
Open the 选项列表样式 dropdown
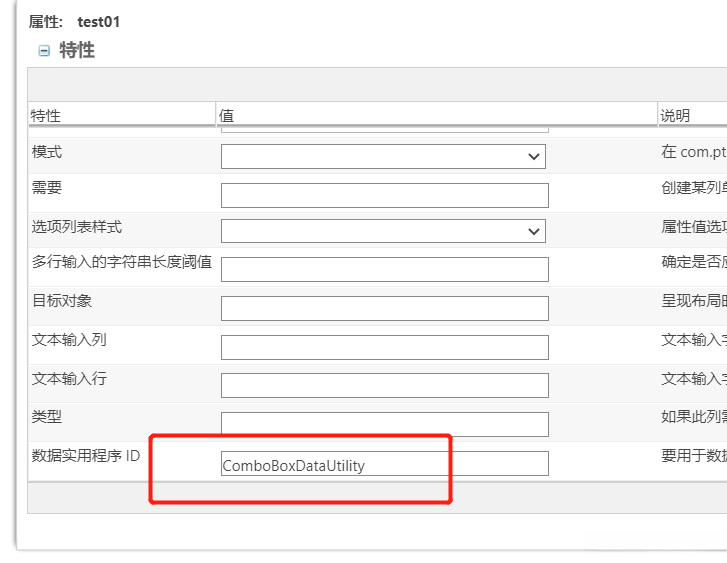point(383,231)
